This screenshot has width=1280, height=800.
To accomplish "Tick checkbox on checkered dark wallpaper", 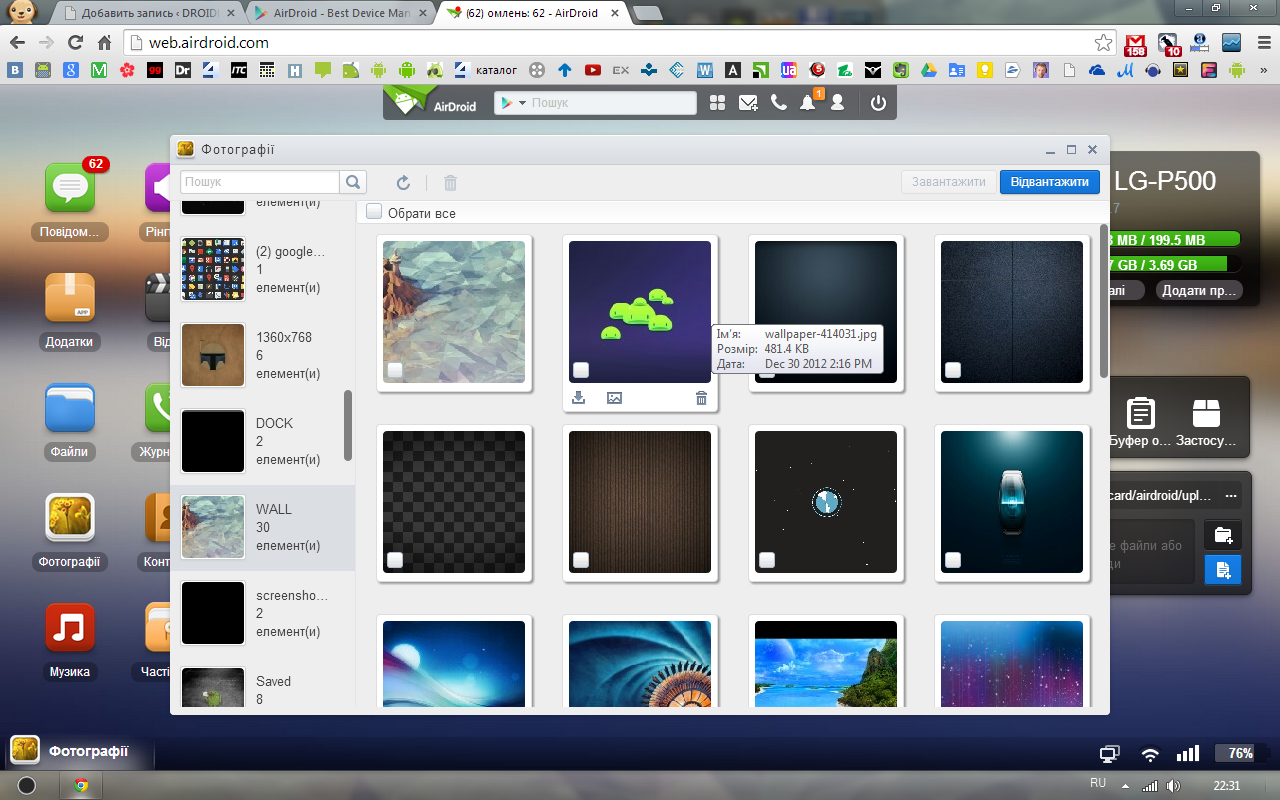I will coord(395,560).
